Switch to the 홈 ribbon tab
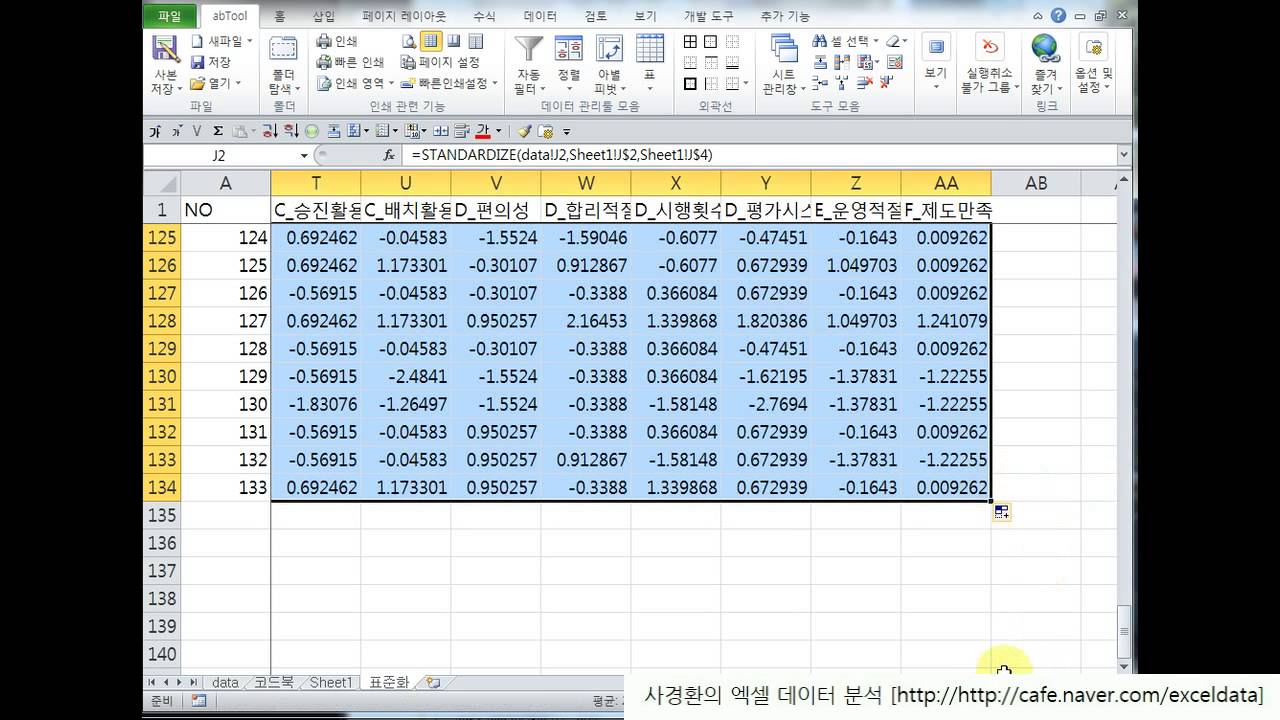 tap(279, 16)
